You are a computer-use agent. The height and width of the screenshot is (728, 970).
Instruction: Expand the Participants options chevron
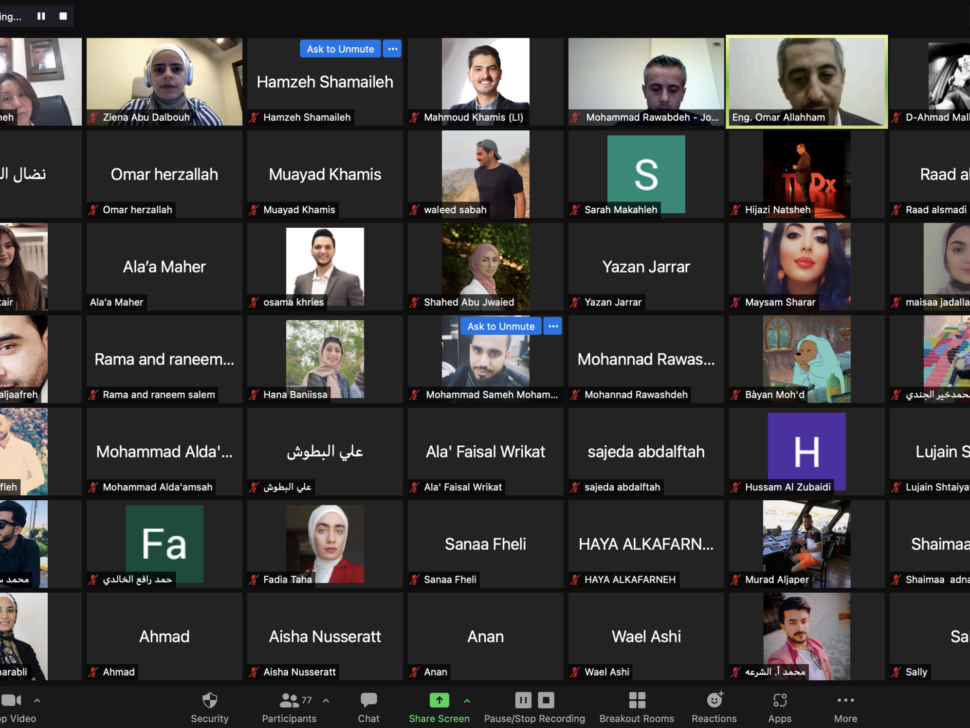tap(326, 701)
